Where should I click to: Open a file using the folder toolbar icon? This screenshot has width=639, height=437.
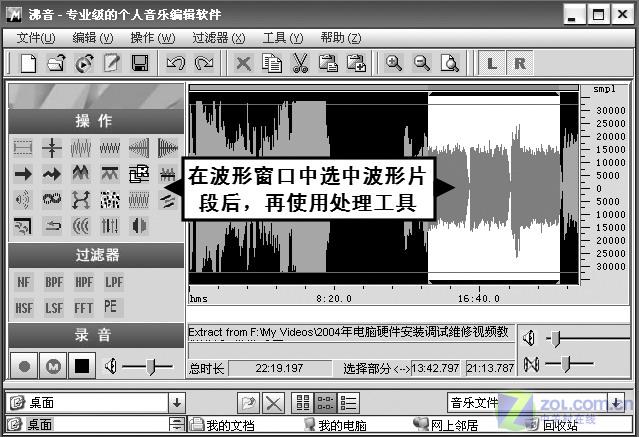click(56, 63)
